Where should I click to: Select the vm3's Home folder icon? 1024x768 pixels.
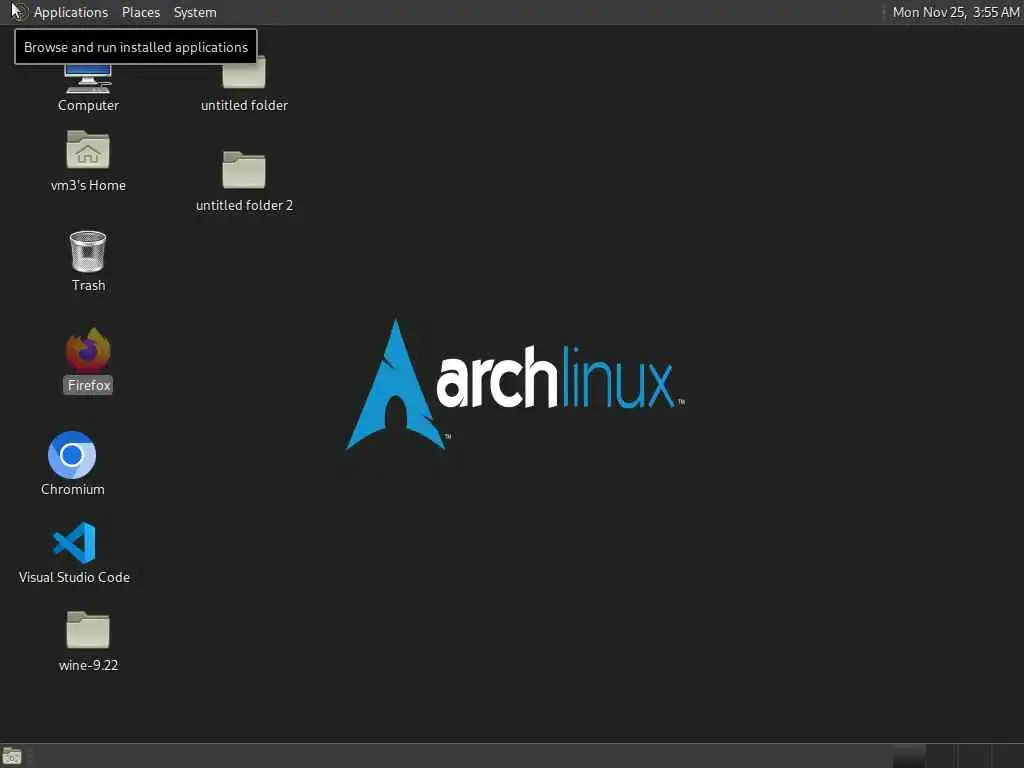tap(88, 150)
